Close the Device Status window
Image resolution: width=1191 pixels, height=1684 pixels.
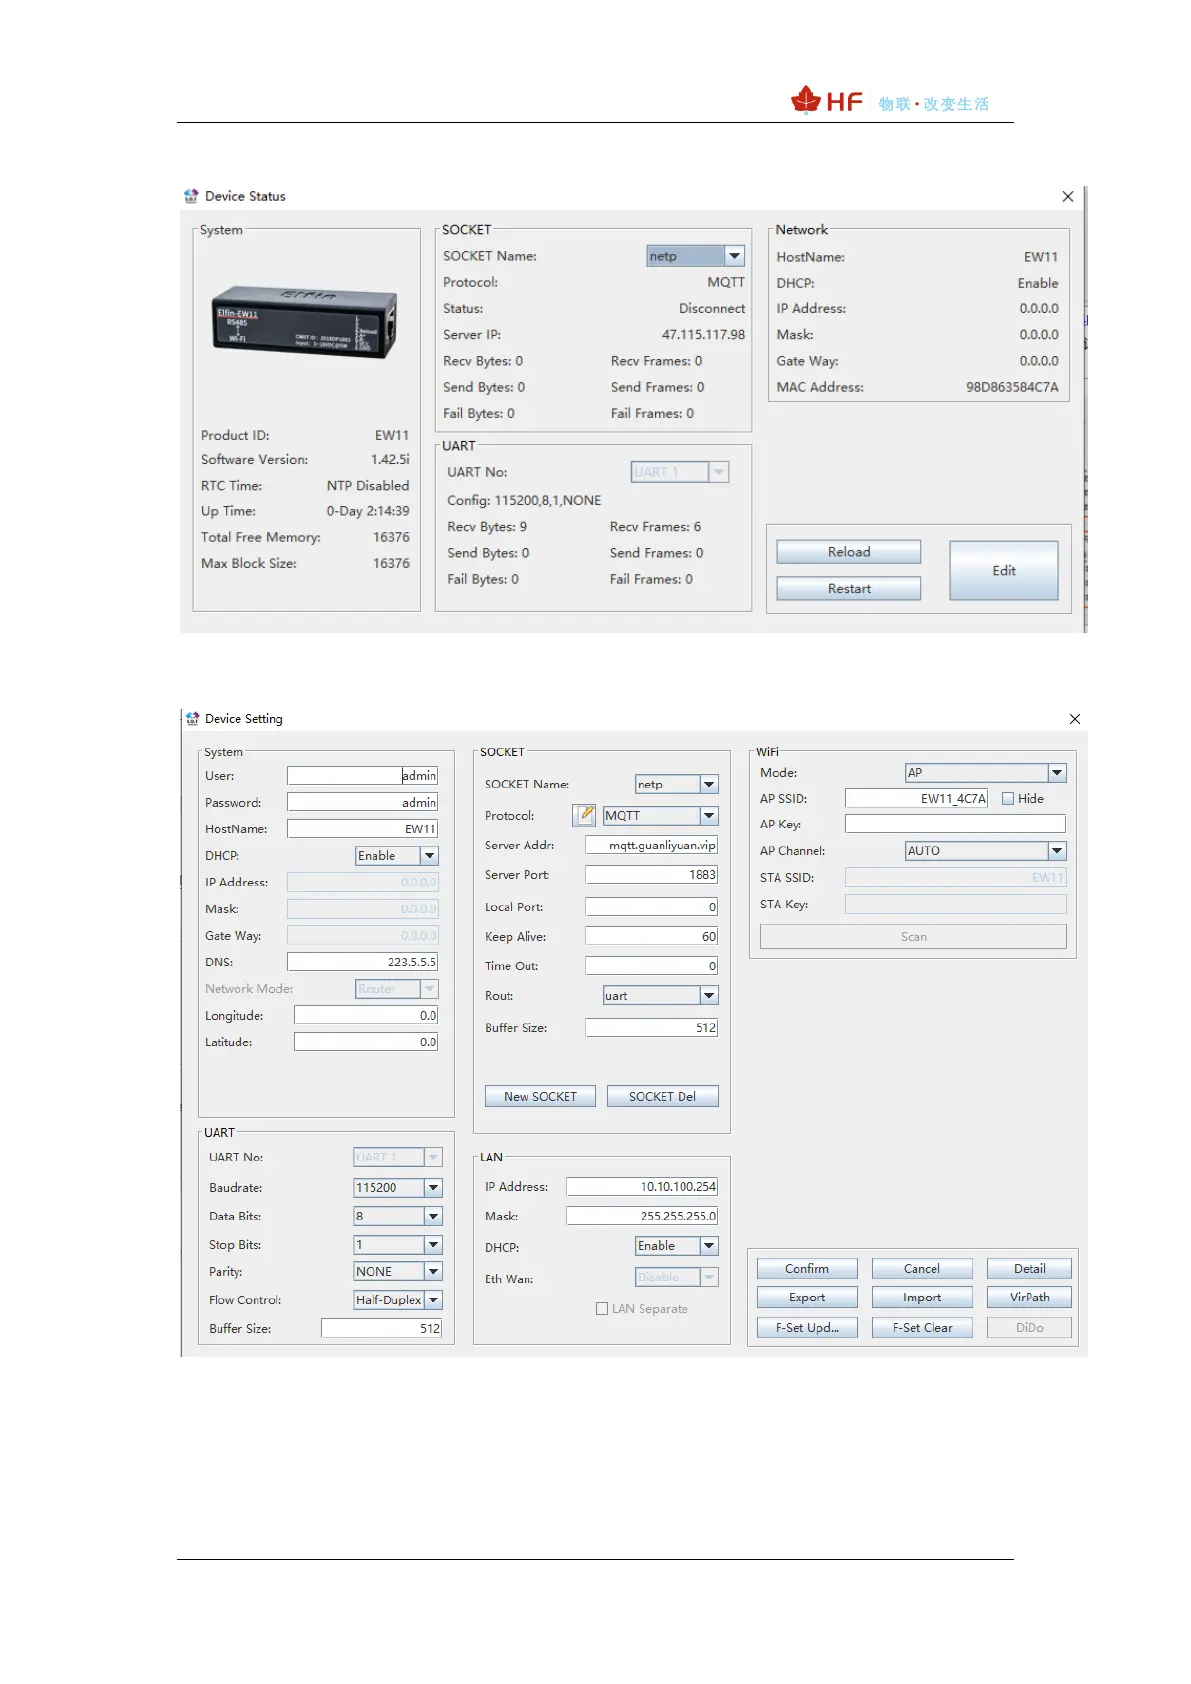1068,197
